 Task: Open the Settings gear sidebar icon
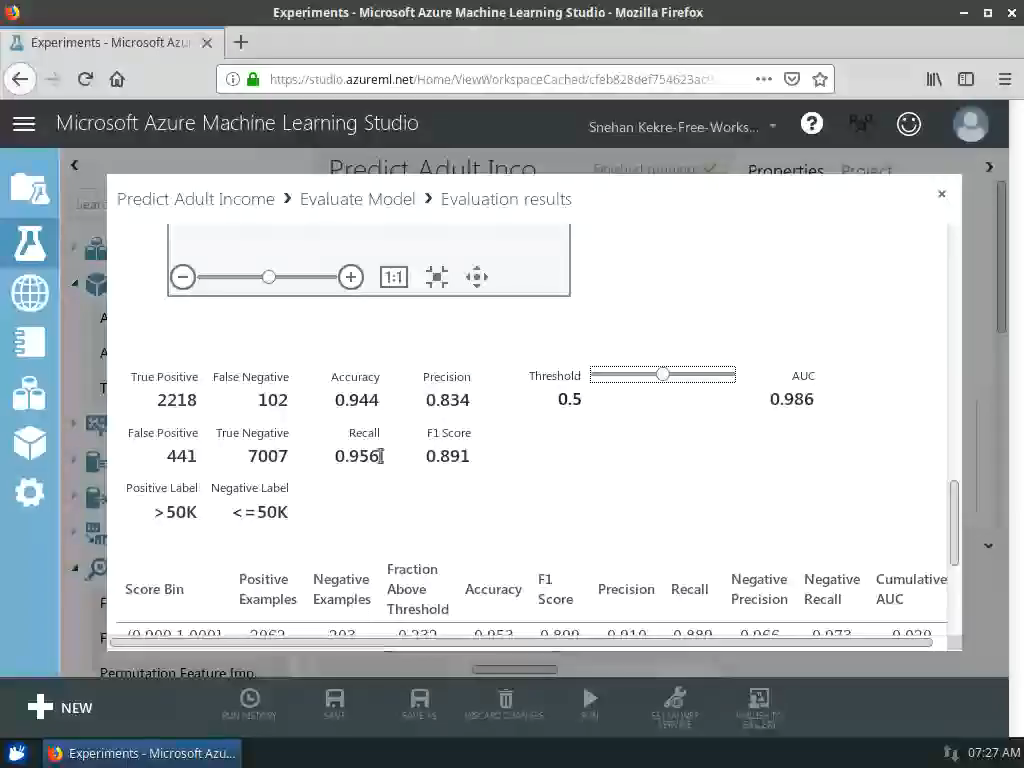coord(29,493)
